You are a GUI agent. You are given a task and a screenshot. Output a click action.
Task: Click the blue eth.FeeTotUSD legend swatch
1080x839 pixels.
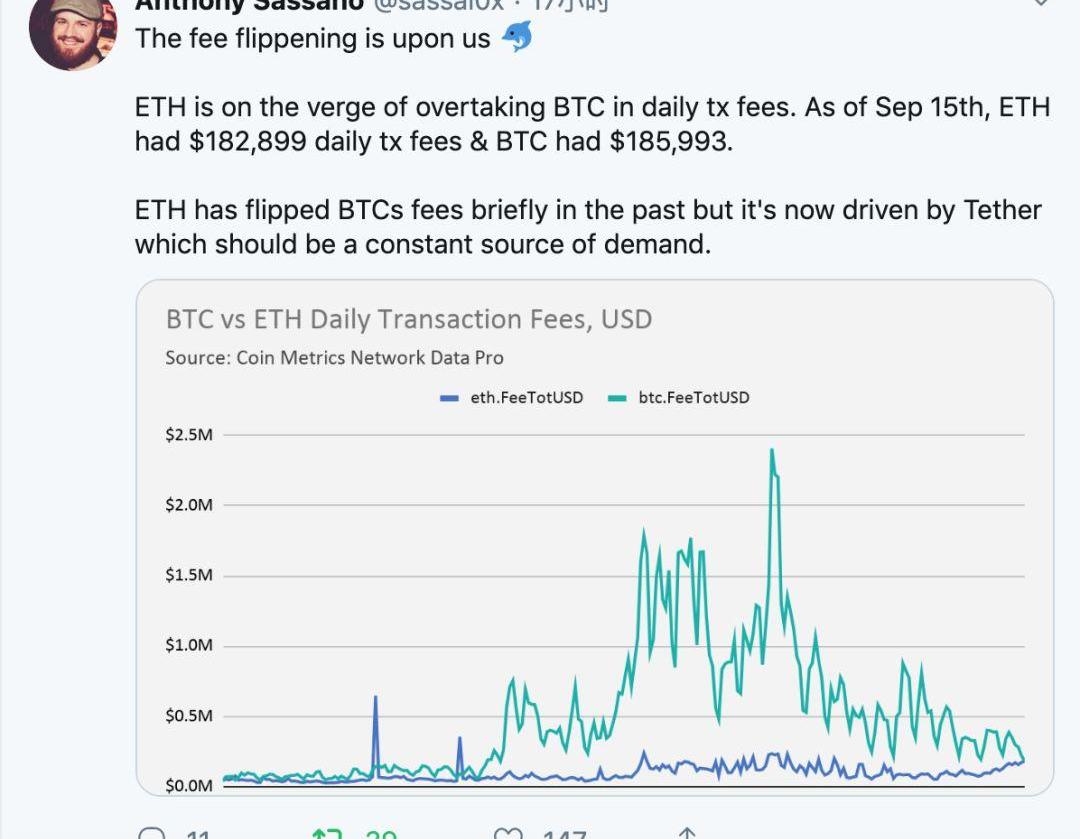tap(450, 398)
